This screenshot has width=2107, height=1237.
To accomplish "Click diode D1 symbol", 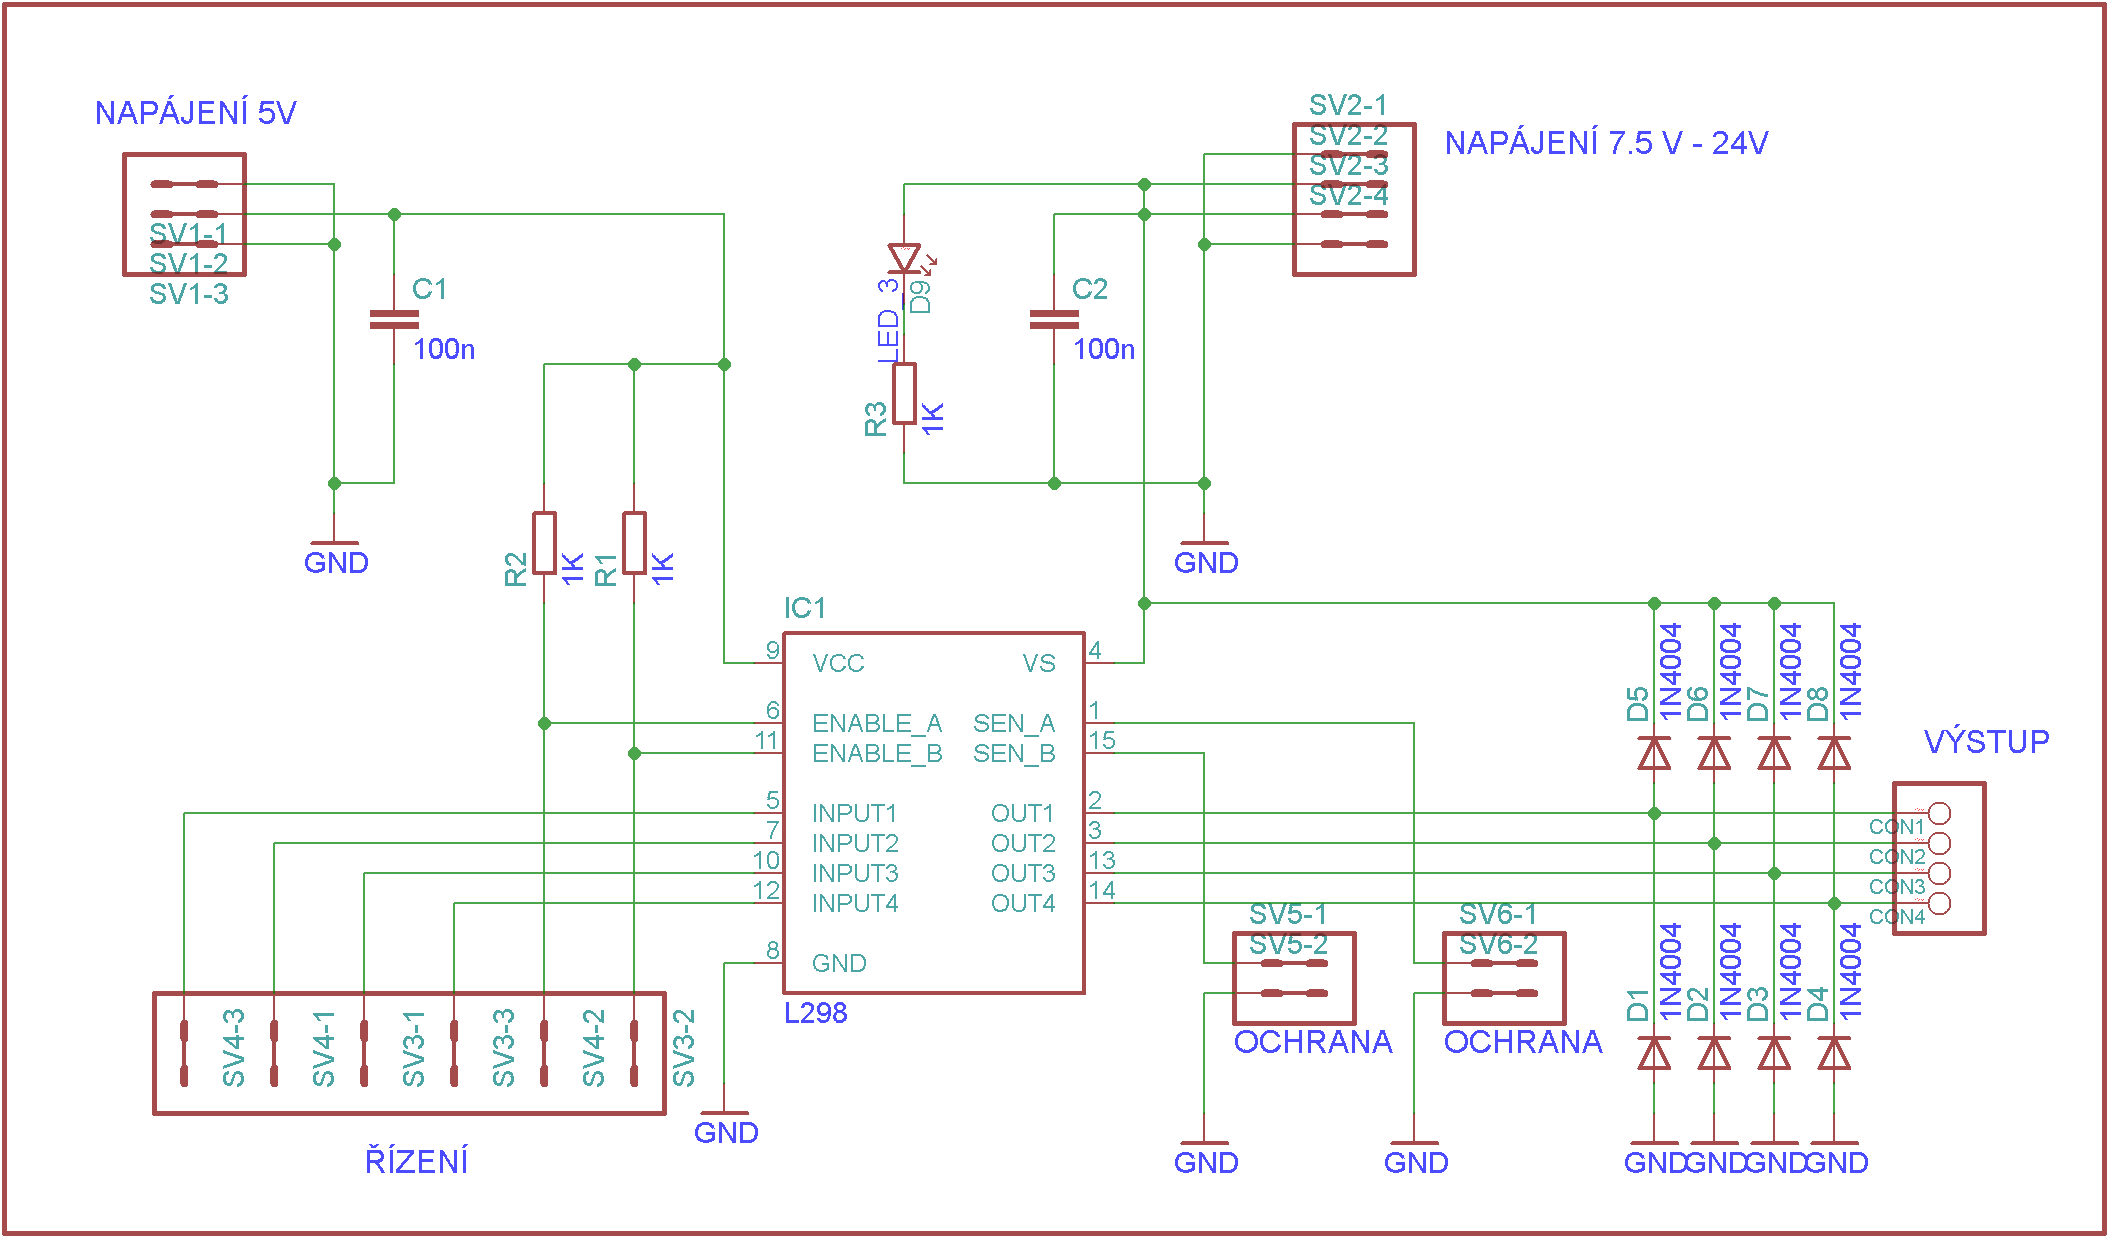I will coord(1654,1052).
